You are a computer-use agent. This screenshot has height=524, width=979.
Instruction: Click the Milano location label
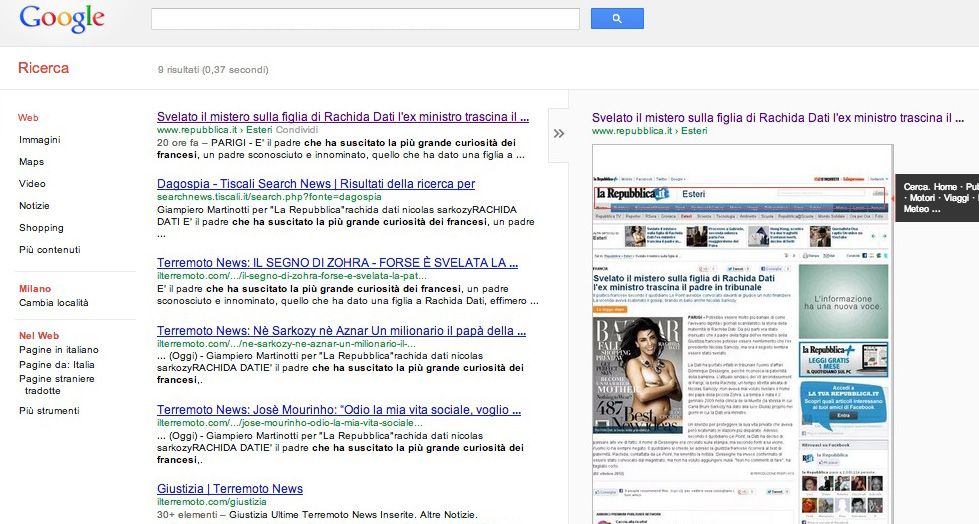[35, 289]
